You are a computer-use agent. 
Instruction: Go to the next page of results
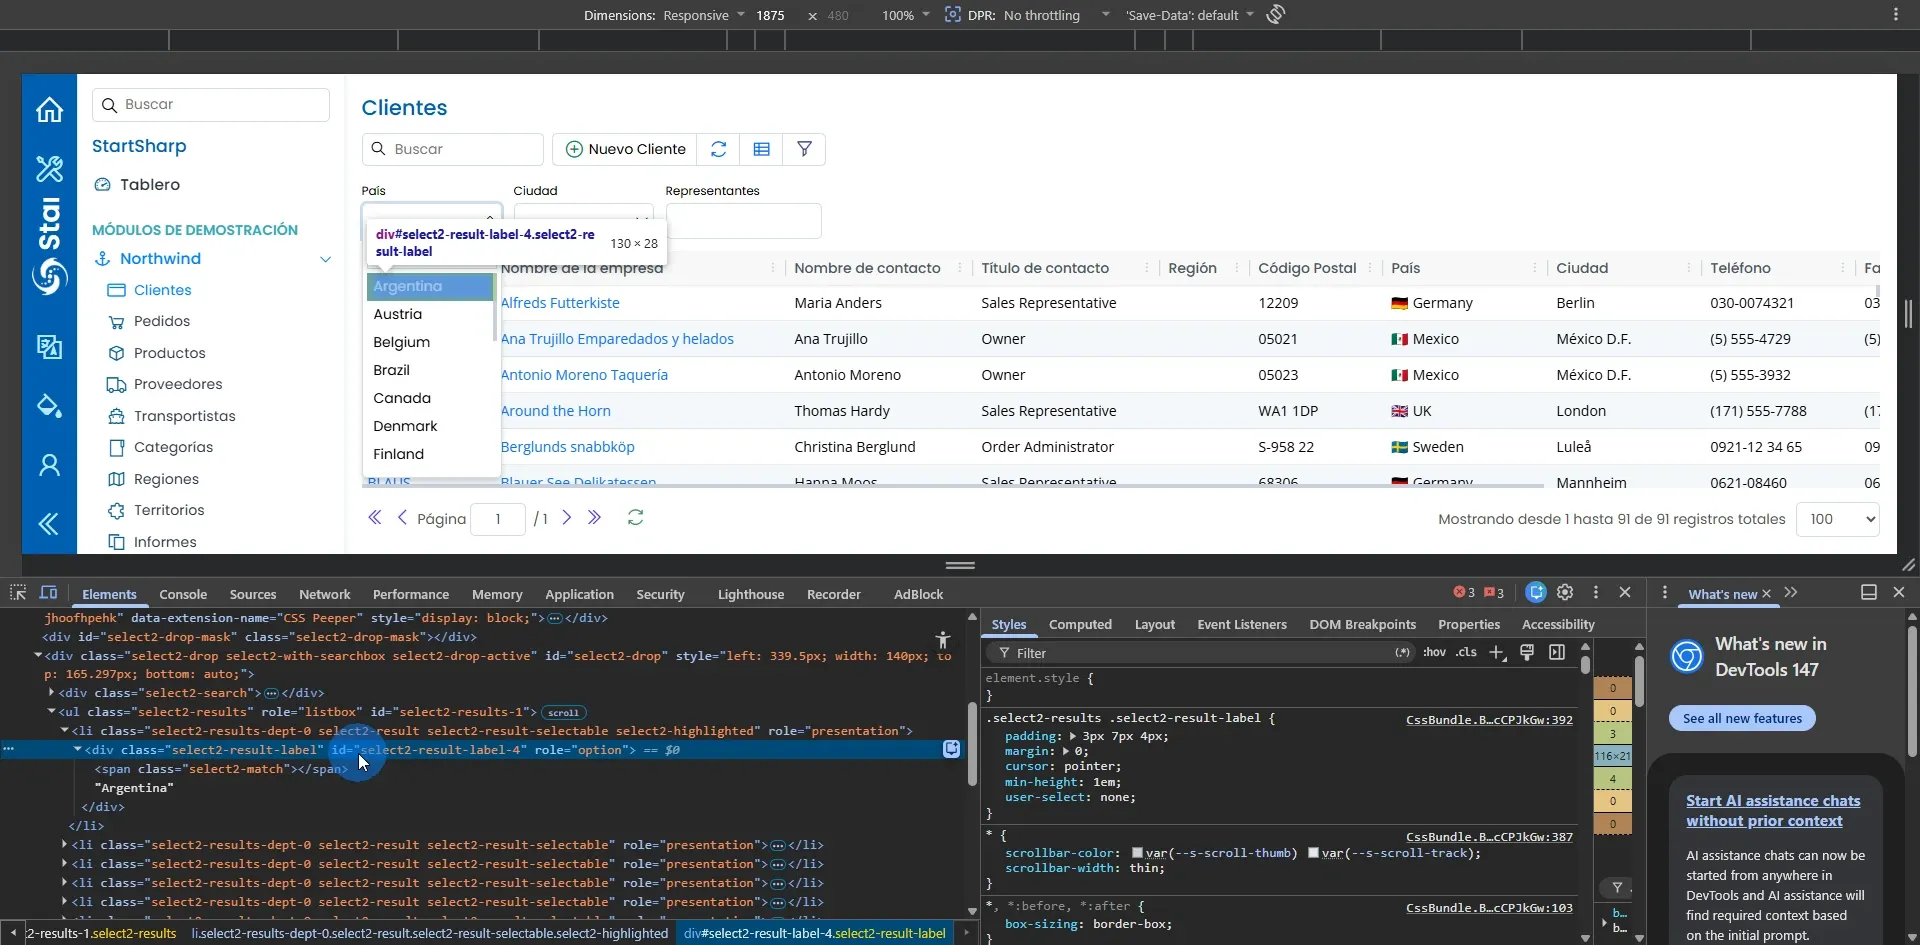(566, 517)
